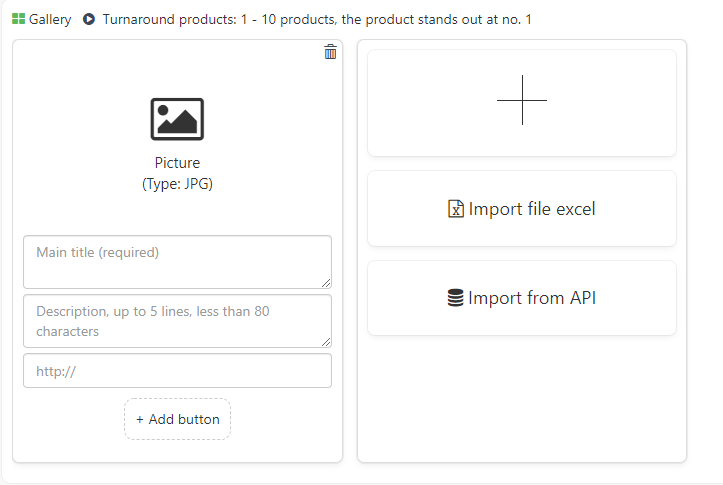Click the Turnaround products description text
Image resolution: width=723 pixels, height=485 pixels.
pyautogui.click(x=317, y=19)
